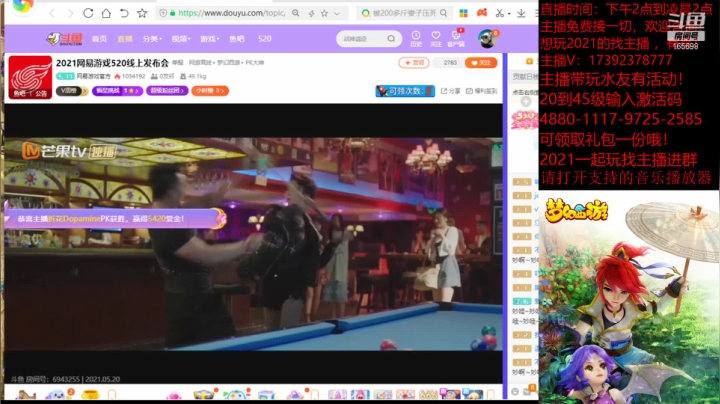Open the V图鉴 badge button
Screen dimensions: 720x404
71,91
